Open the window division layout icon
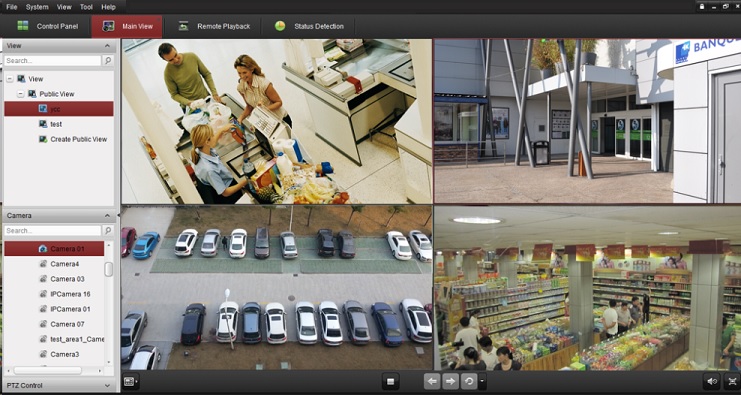Image resolution: width=741 pixels, height=395 pixels. coord(129,382)
